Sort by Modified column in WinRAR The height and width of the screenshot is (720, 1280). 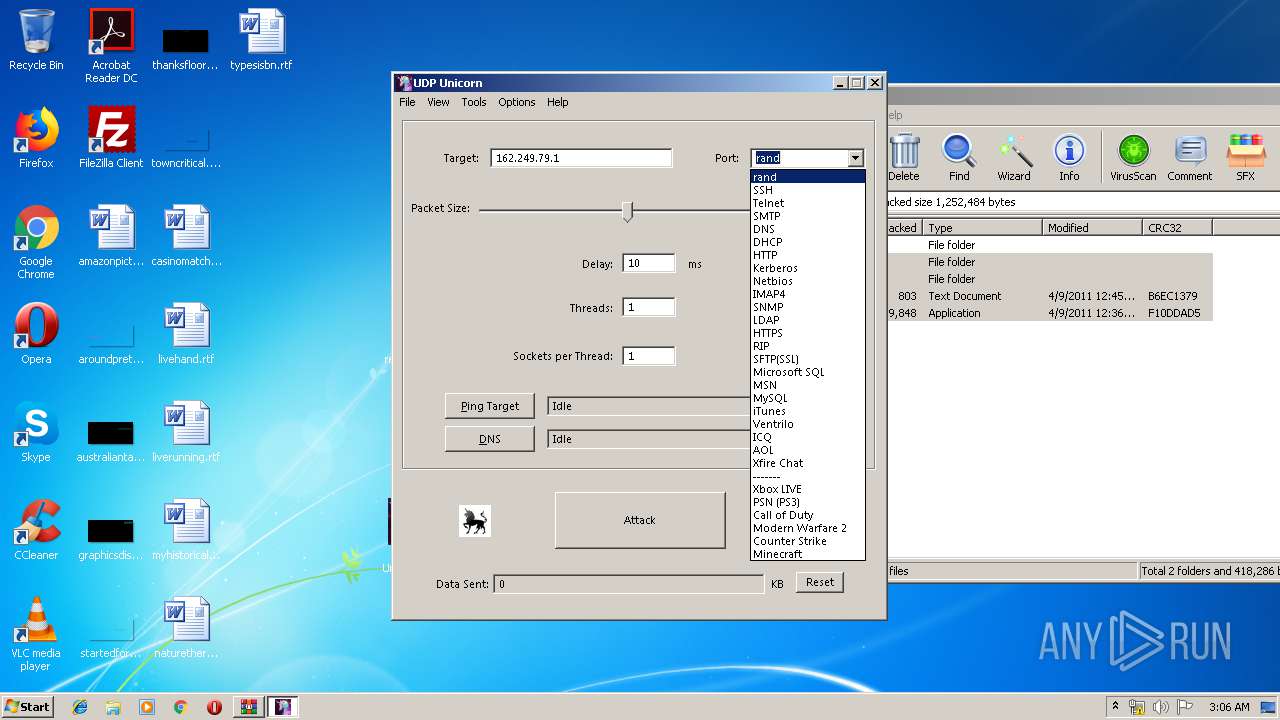click(1092, 228)
